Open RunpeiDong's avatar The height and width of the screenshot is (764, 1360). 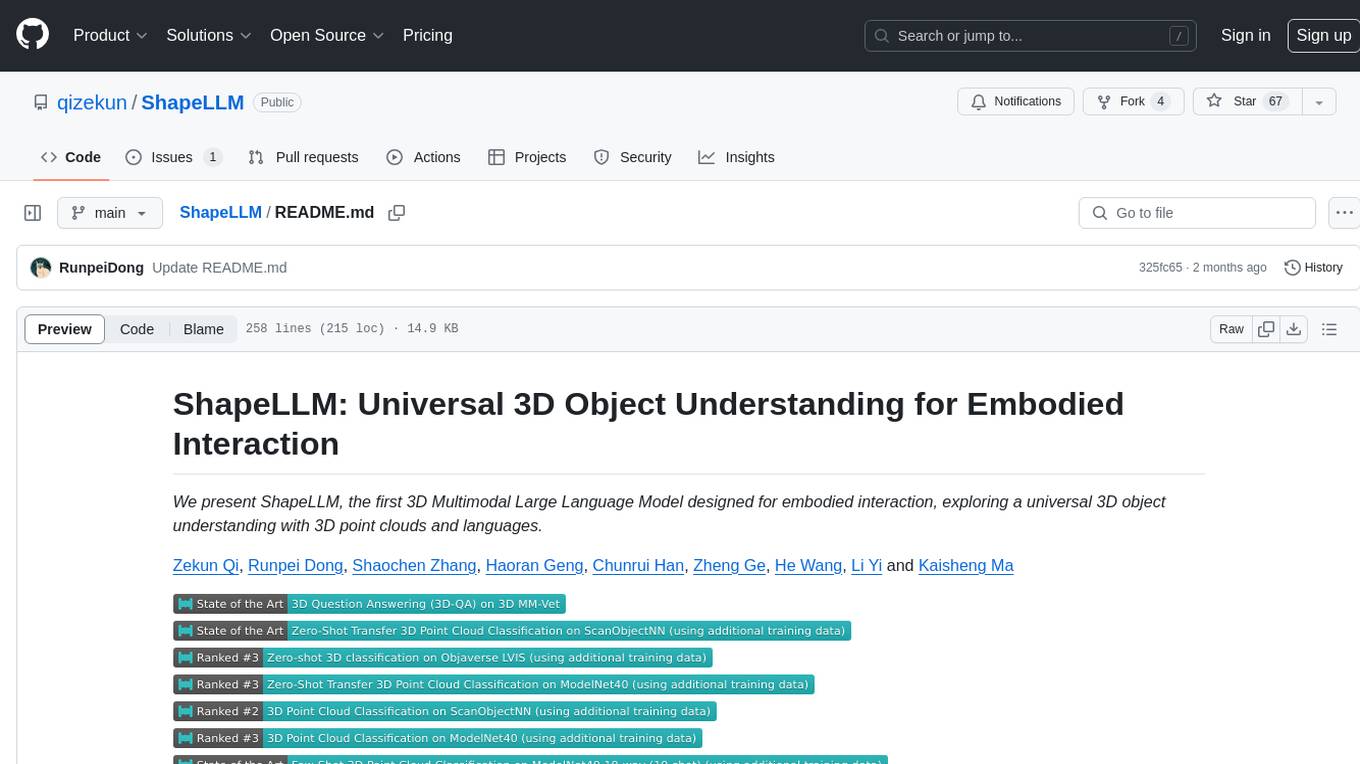[41, 268]
